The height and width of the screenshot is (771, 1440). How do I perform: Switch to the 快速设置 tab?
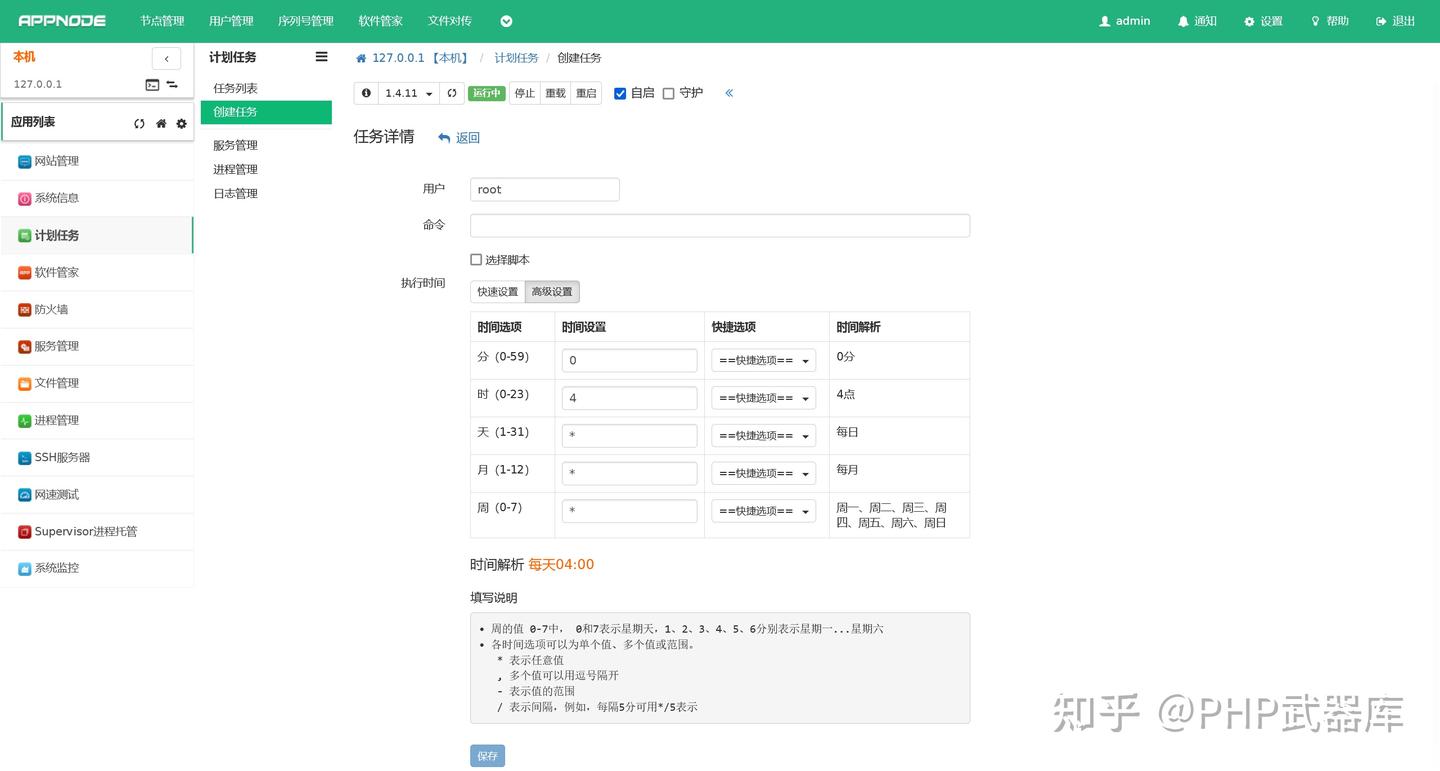click(497, 291)
